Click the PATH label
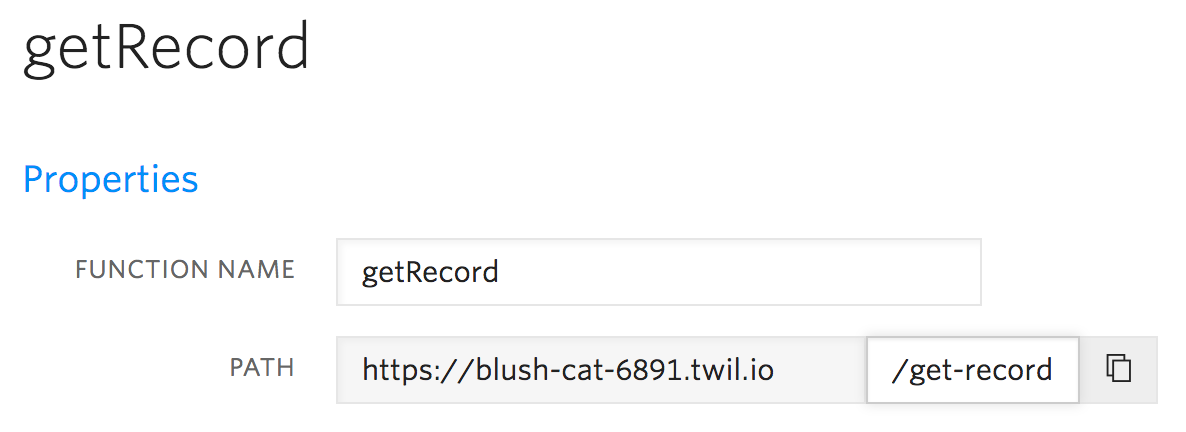 coord(262,368)
